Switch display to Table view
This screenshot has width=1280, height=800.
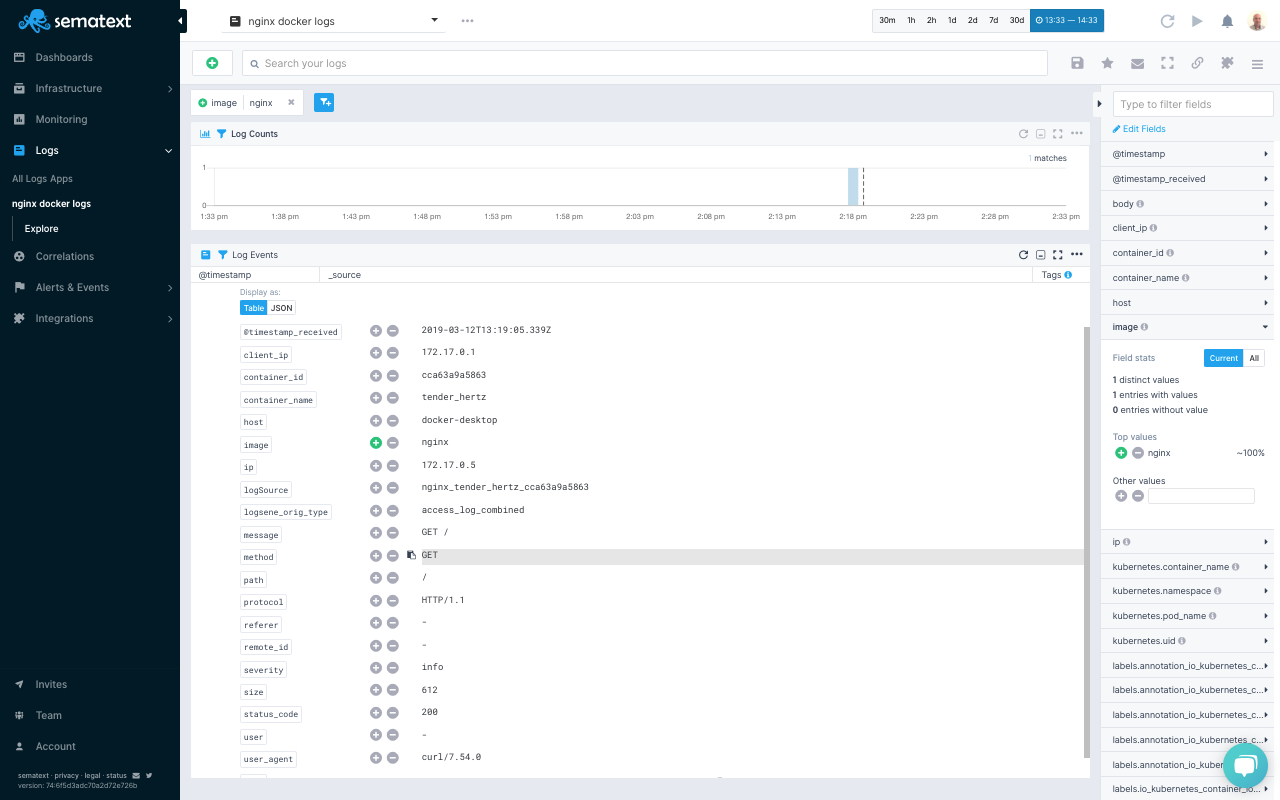(x=254, y=308)
